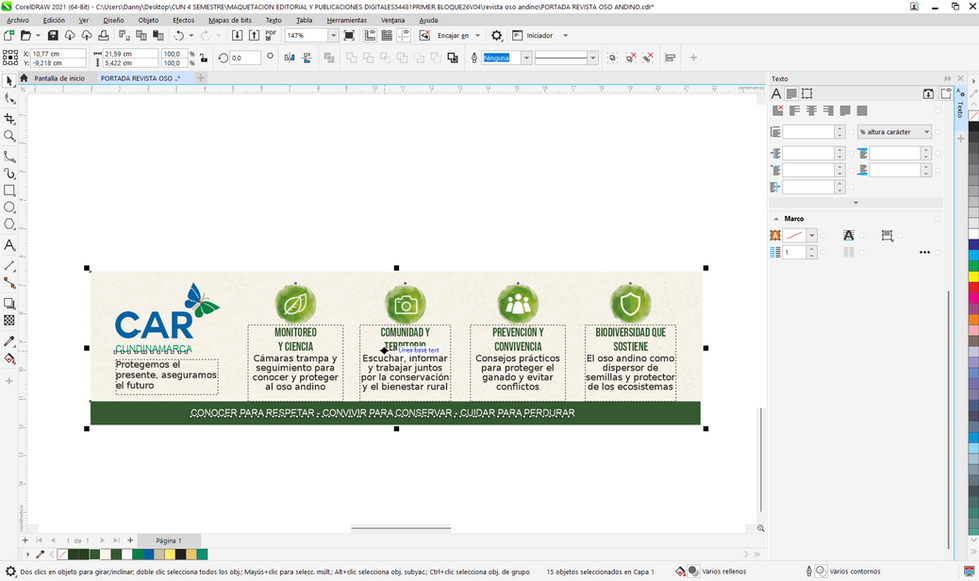Switch to the Pantalla de inicio tab
Screen dimensions: 979x581
pyautogui.click(x=59, y=78)
